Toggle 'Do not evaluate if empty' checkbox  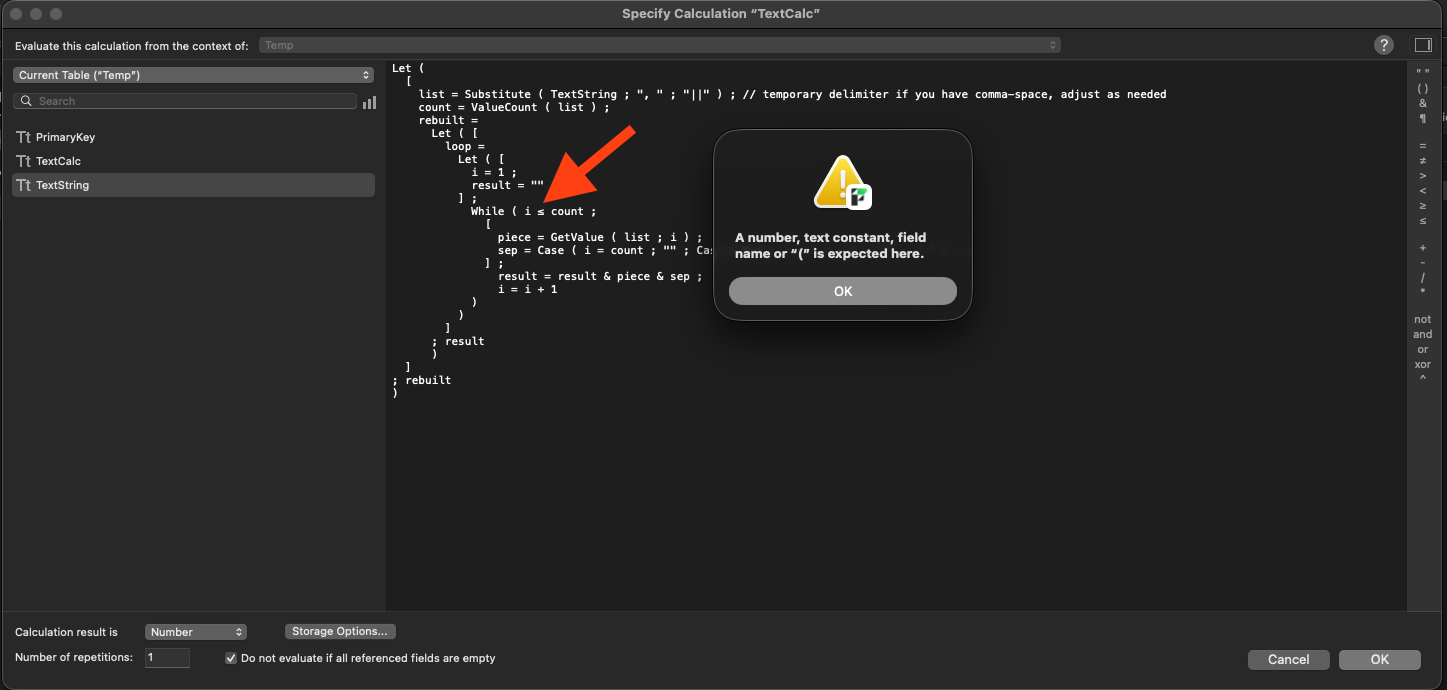click(231, 658)
